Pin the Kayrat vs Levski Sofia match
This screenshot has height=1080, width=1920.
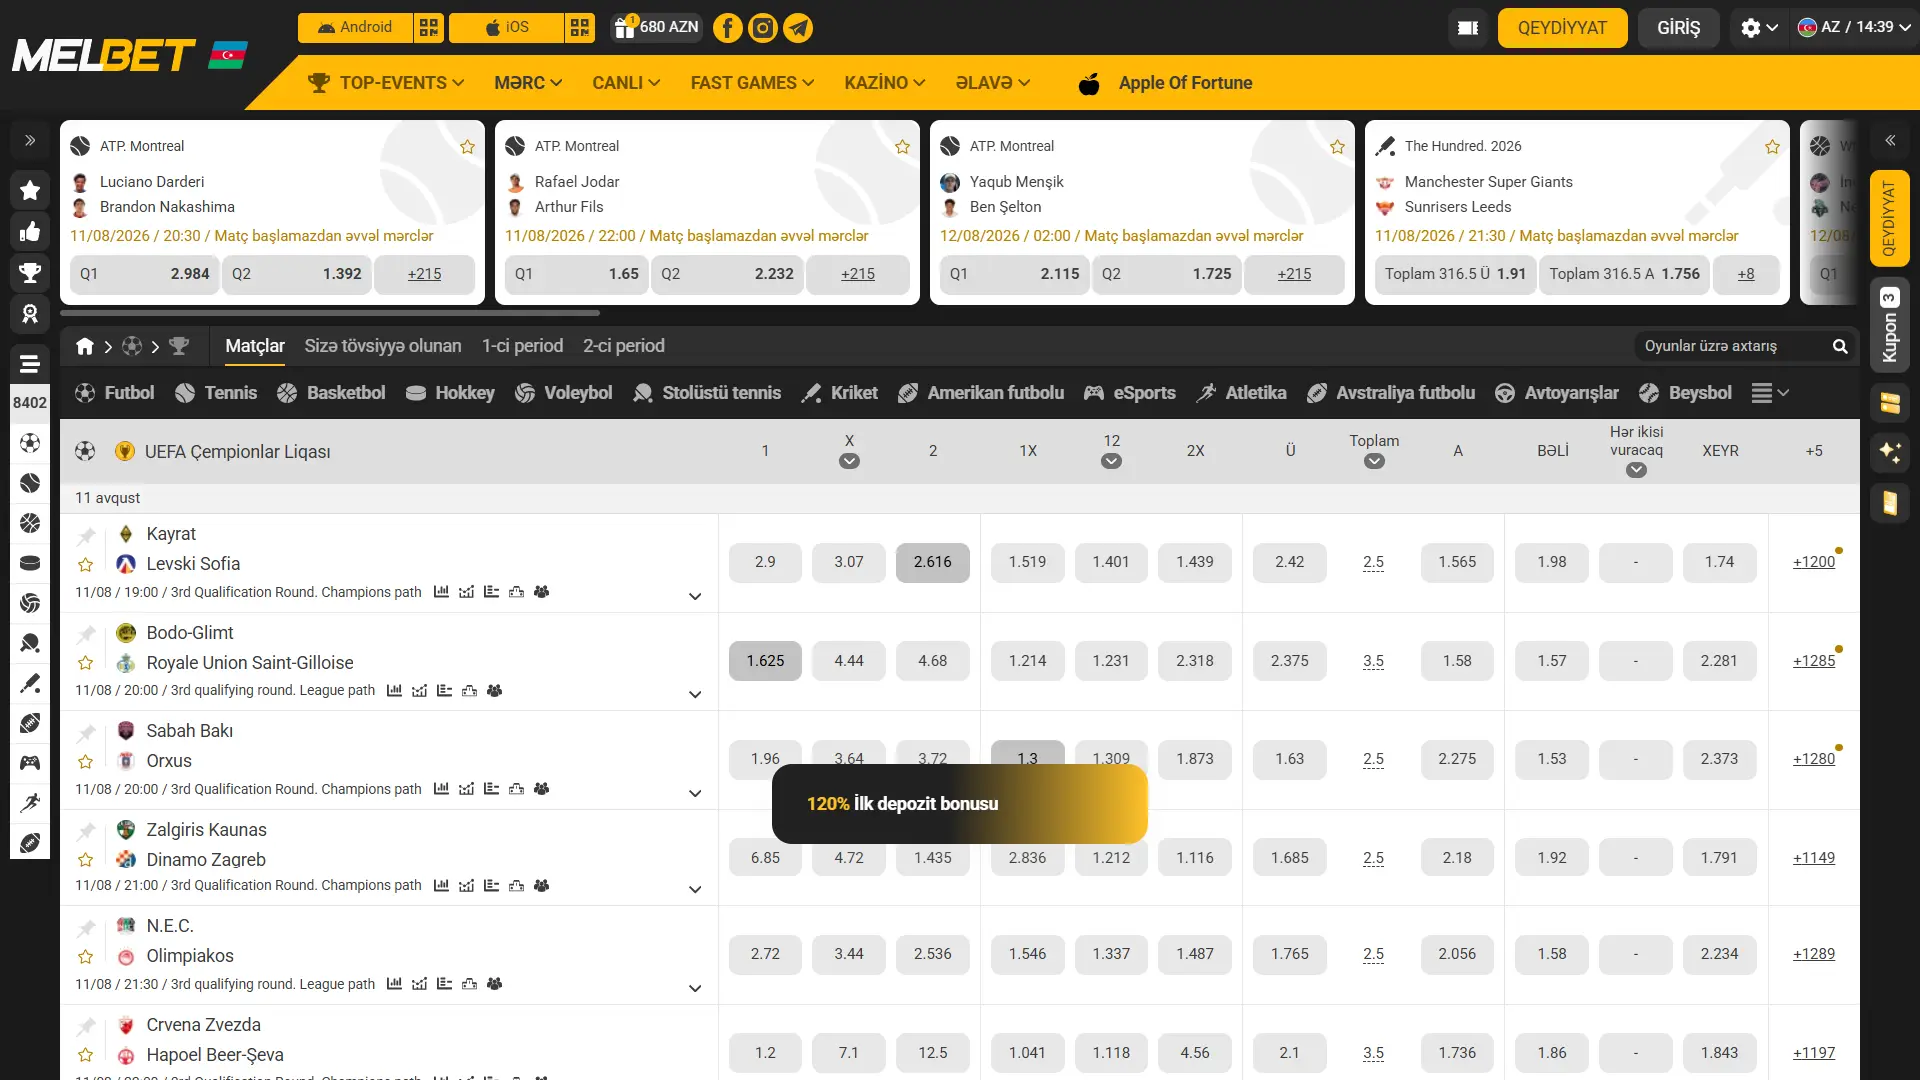86,535
